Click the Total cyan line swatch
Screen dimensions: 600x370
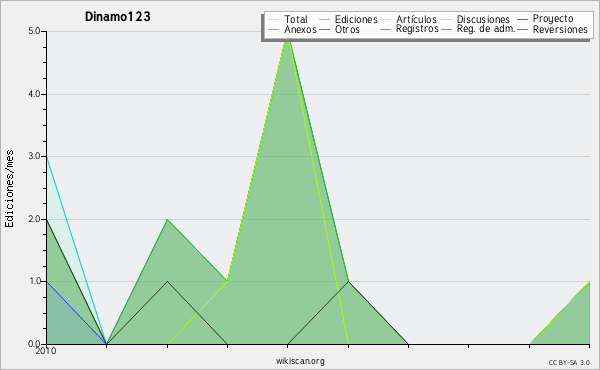274,20
